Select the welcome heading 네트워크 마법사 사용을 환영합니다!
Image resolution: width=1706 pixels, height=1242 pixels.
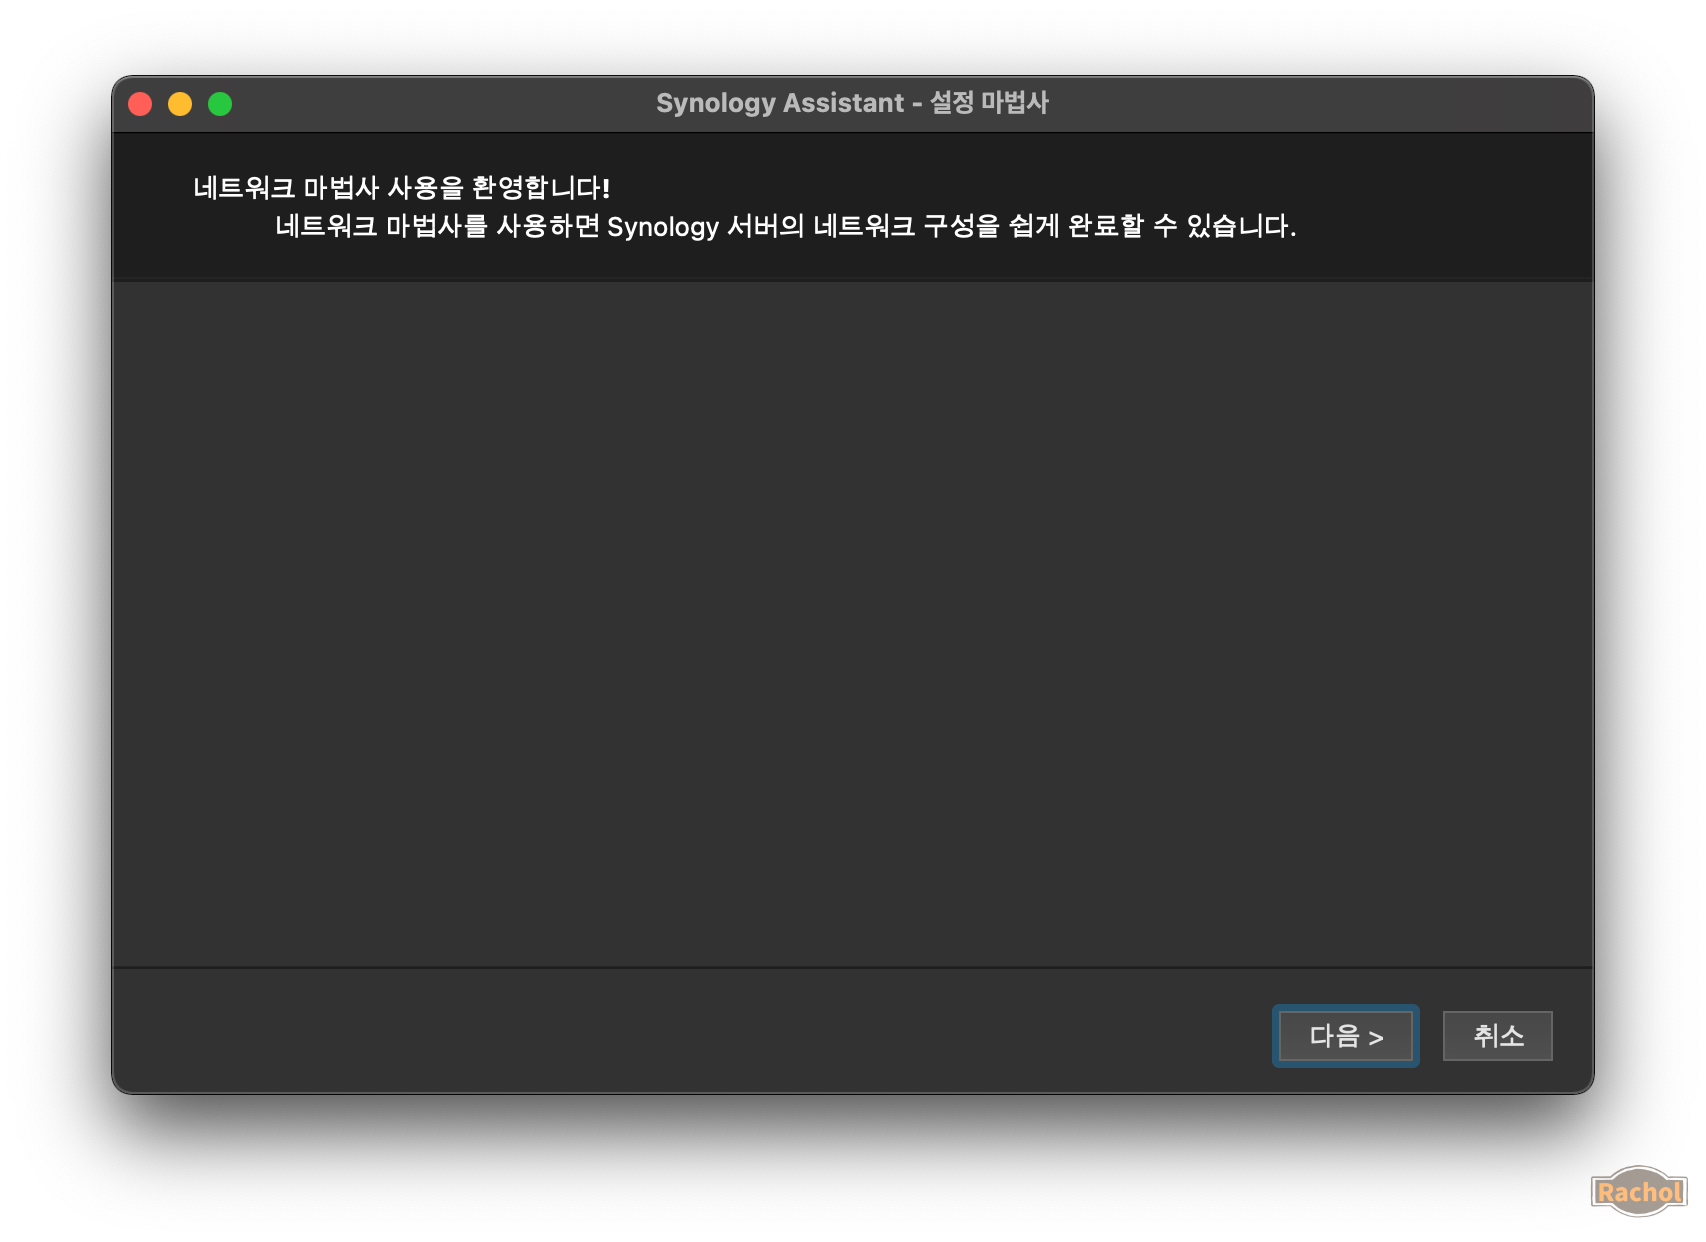[401, 187]
